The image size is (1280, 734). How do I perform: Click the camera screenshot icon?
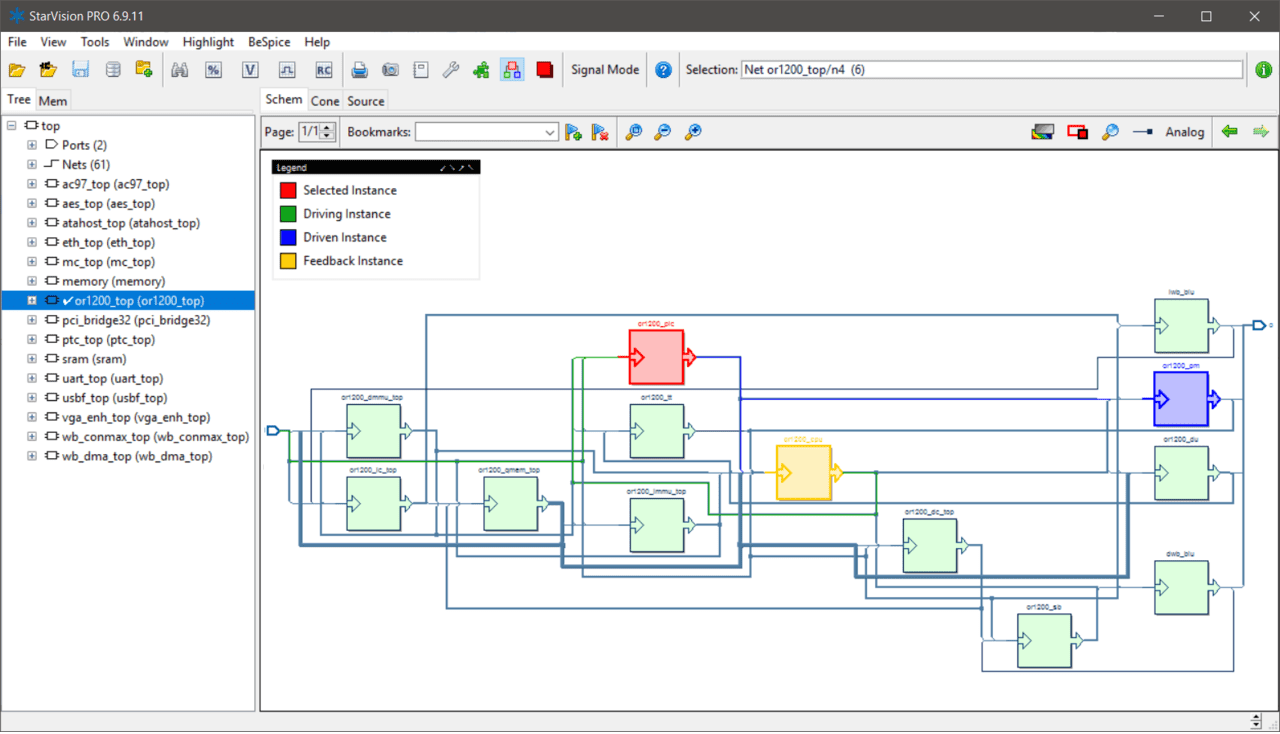(x=390, y=70)
